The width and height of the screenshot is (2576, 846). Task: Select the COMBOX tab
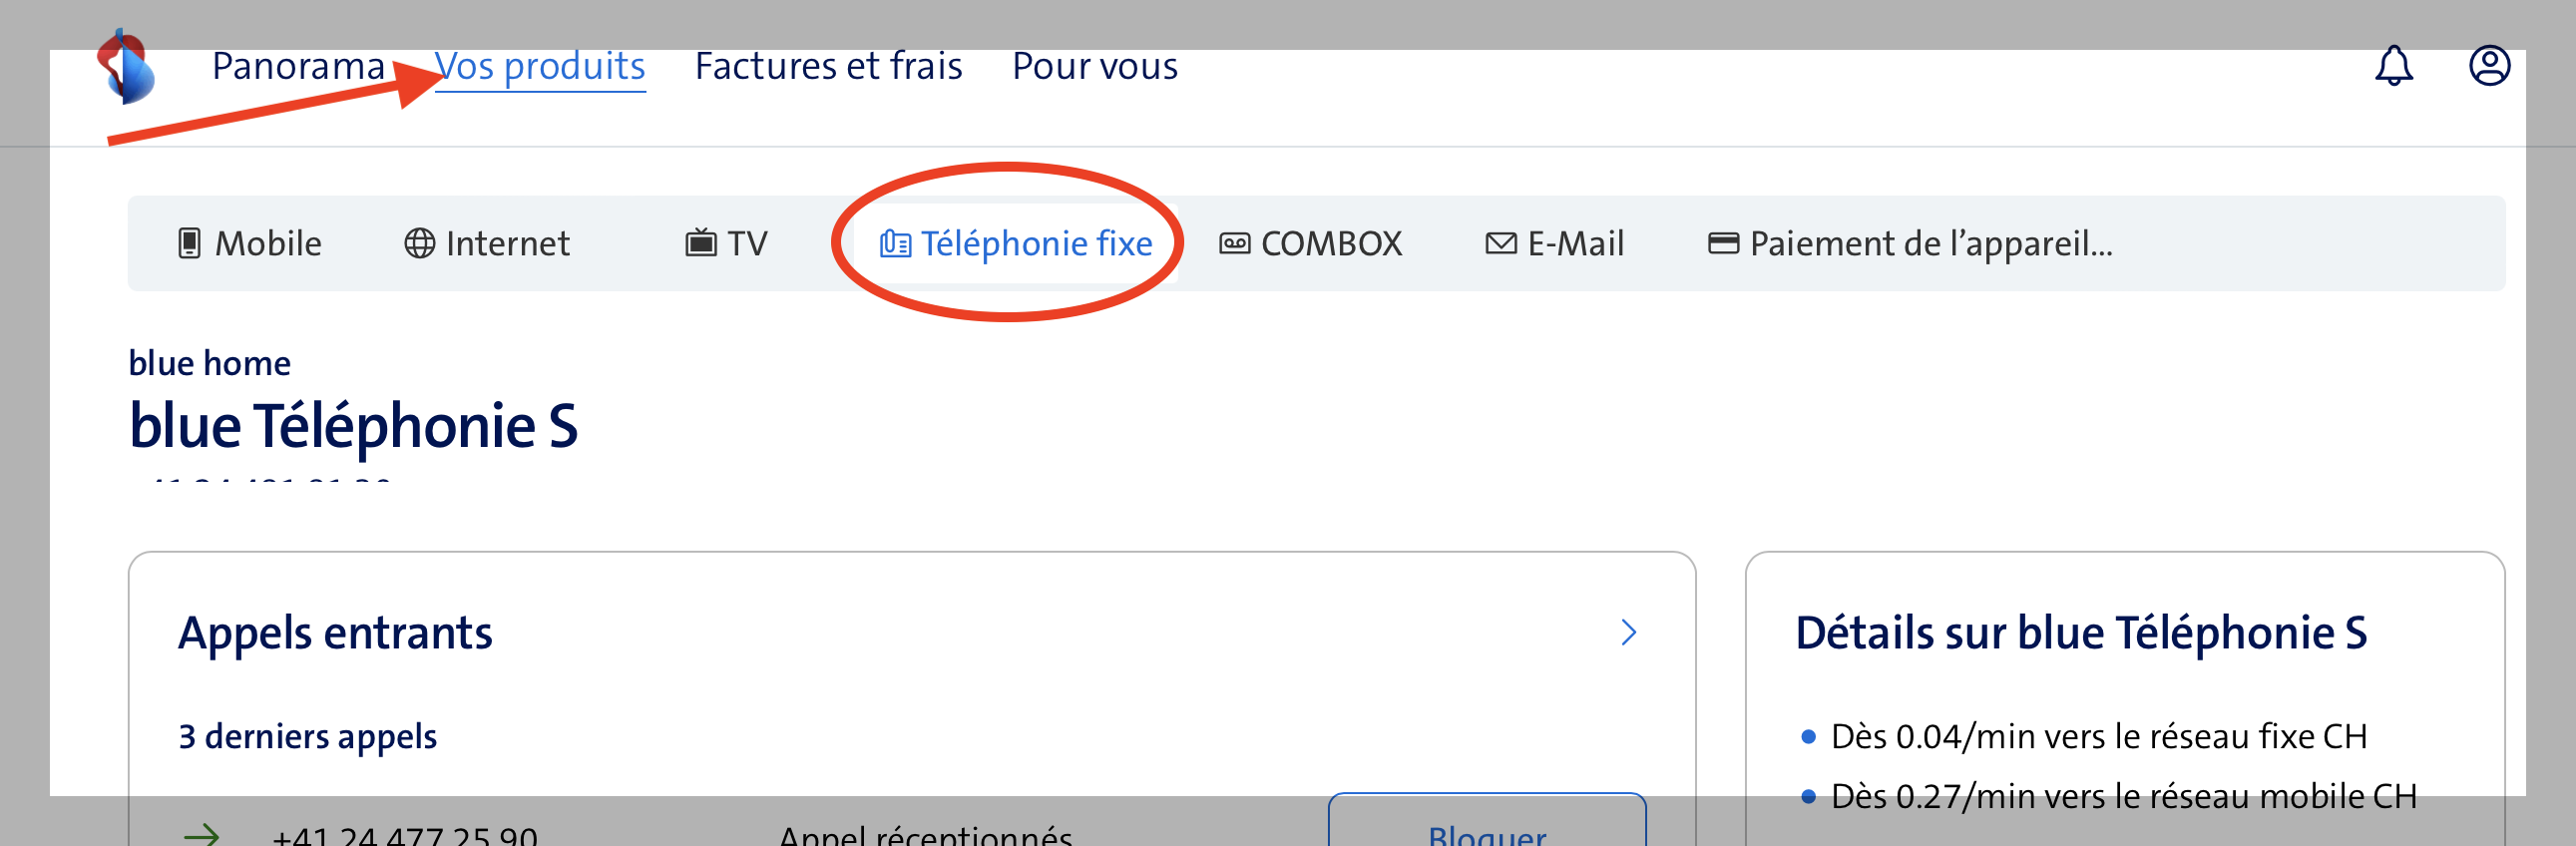pos(1330,244)
